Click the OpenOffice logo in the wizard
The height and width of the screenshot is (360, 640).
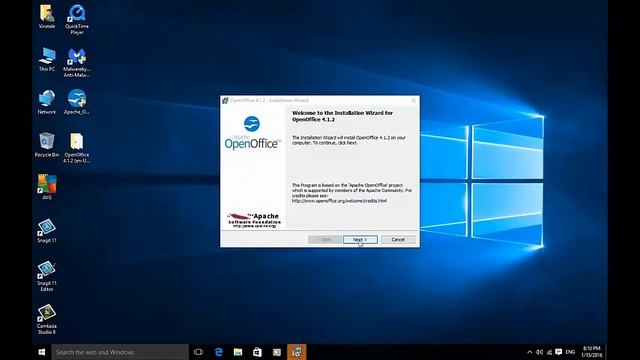pyautogui.click(x=252, y=133)
